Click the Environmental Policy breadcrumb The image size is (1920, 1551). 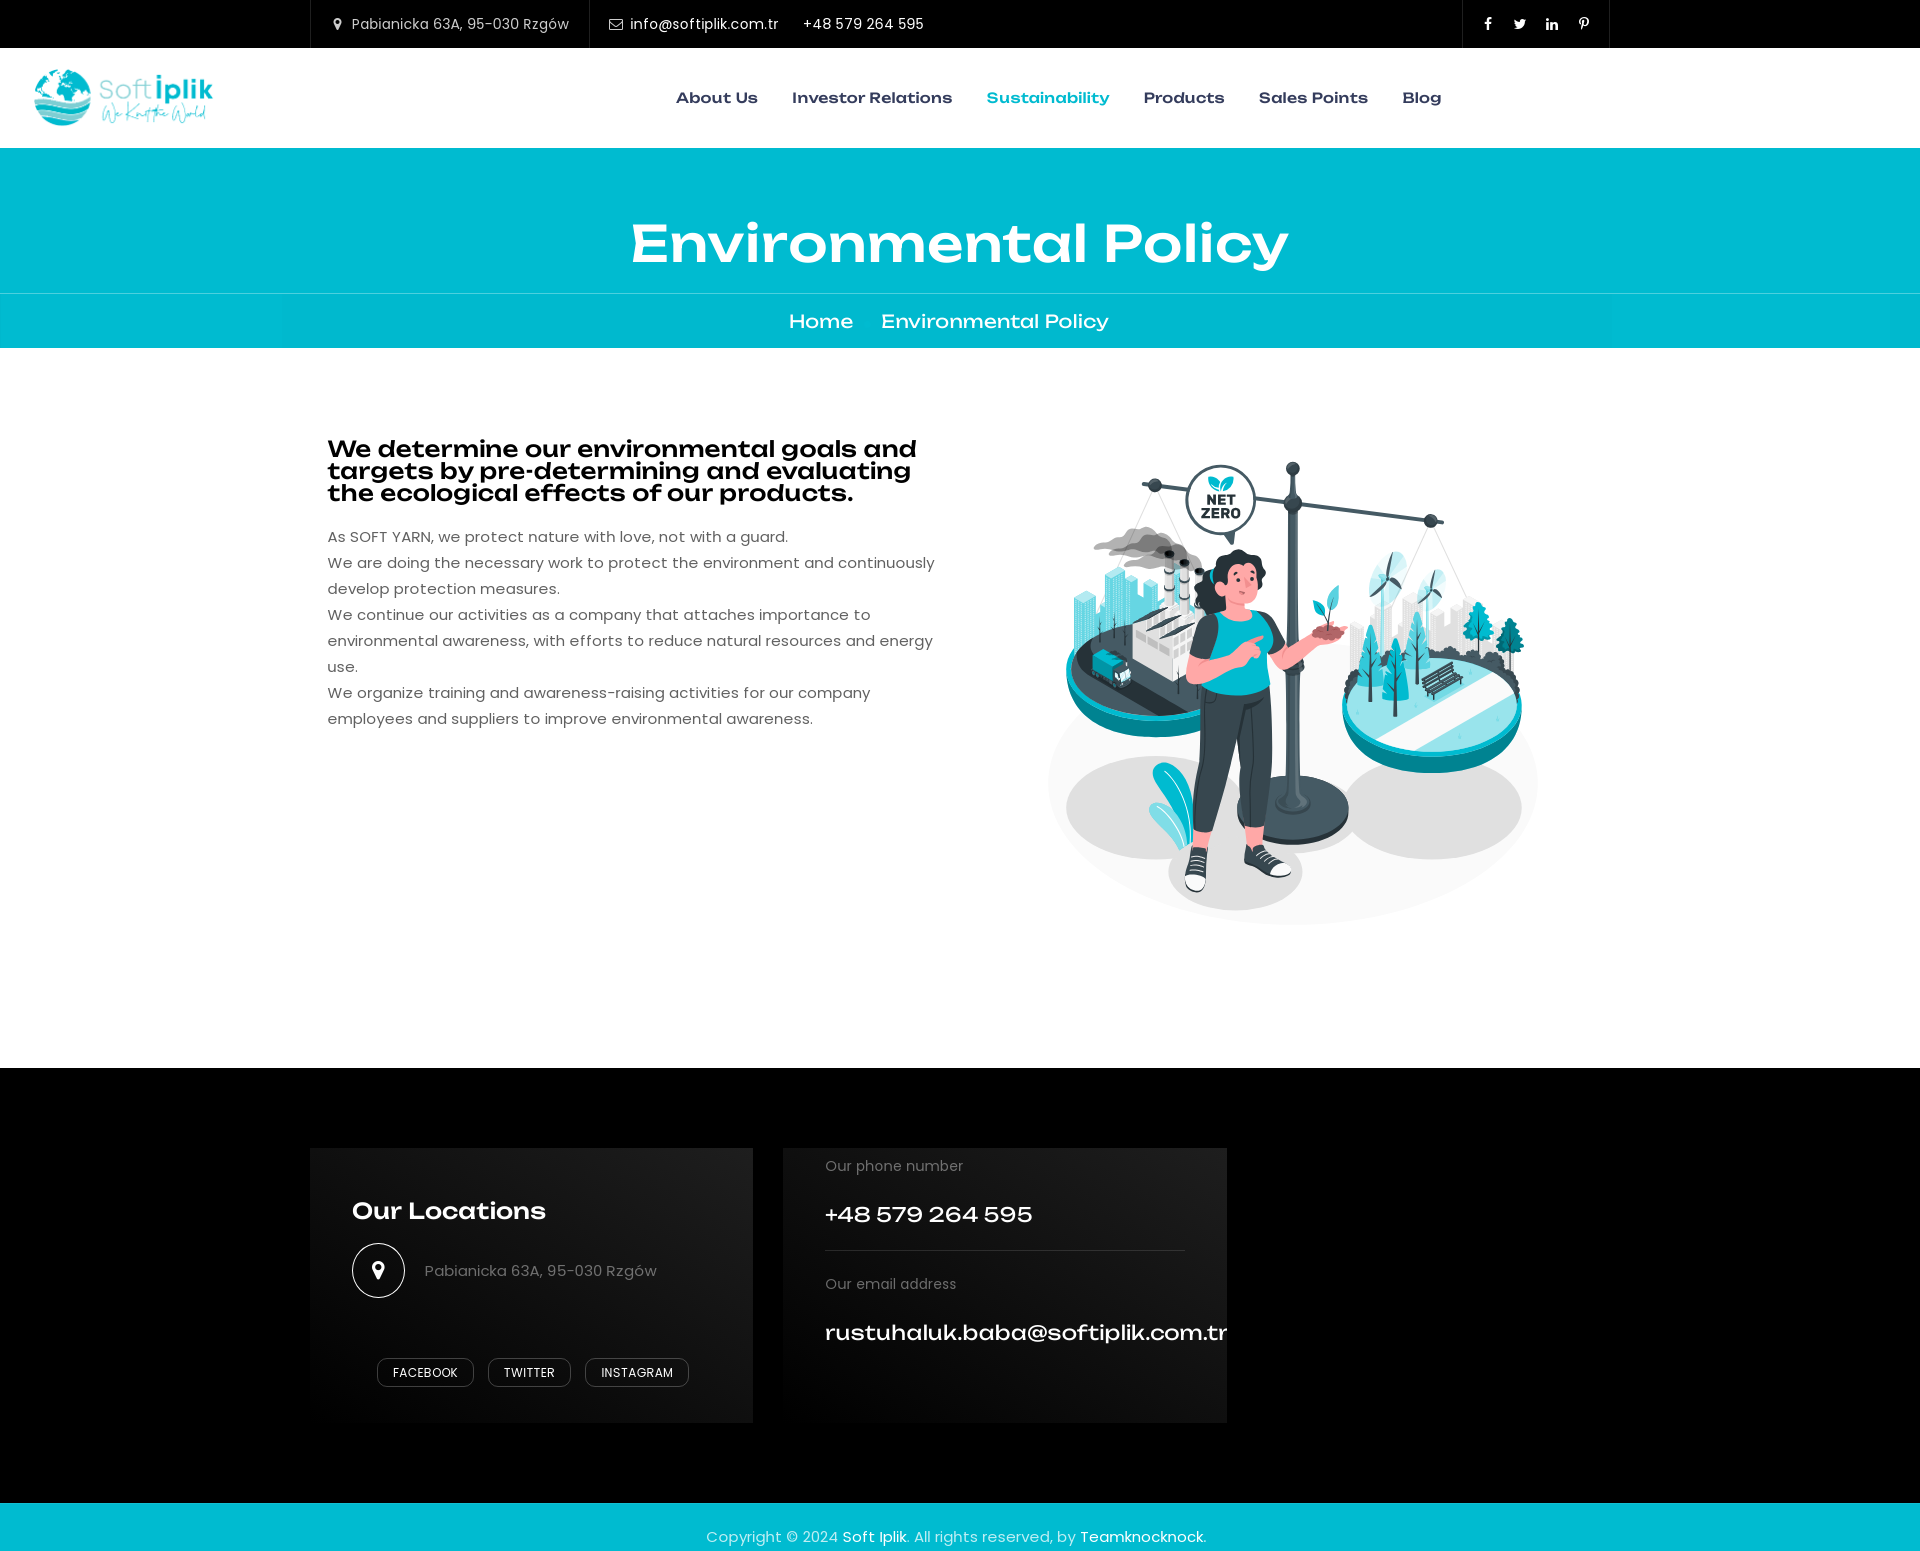[995, 321]
